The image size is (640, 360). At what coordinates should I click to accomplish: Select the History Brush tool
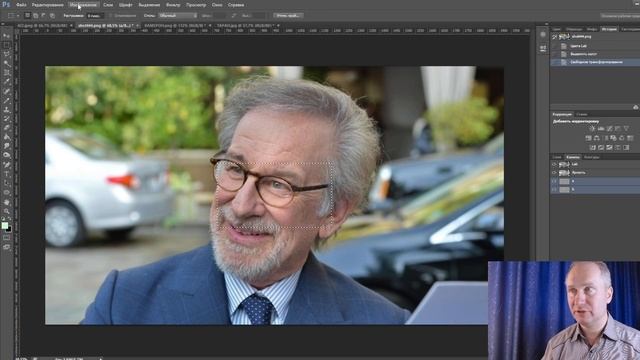coord(7,119)
